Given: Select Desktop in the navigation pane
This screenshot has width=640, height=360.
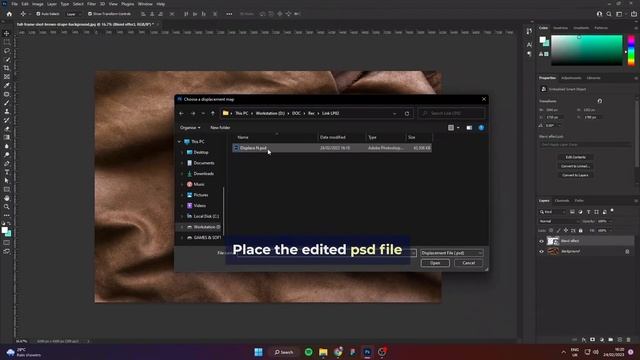Looking at the screenshot, I should tap(201, 152).
